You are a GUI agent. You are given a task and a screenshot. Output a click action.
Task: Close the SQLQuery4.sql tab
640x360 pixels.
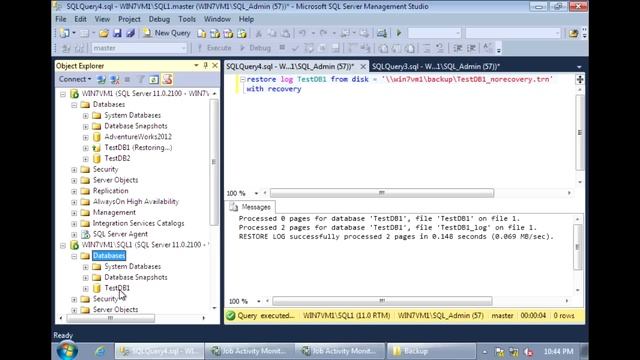363,66
